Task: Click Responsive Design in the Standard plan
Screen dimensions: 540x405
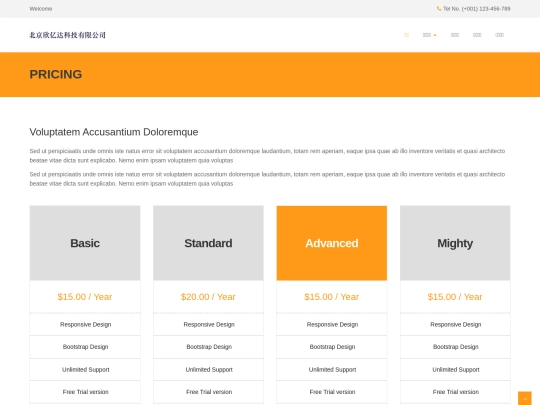Action: (209, 324)
